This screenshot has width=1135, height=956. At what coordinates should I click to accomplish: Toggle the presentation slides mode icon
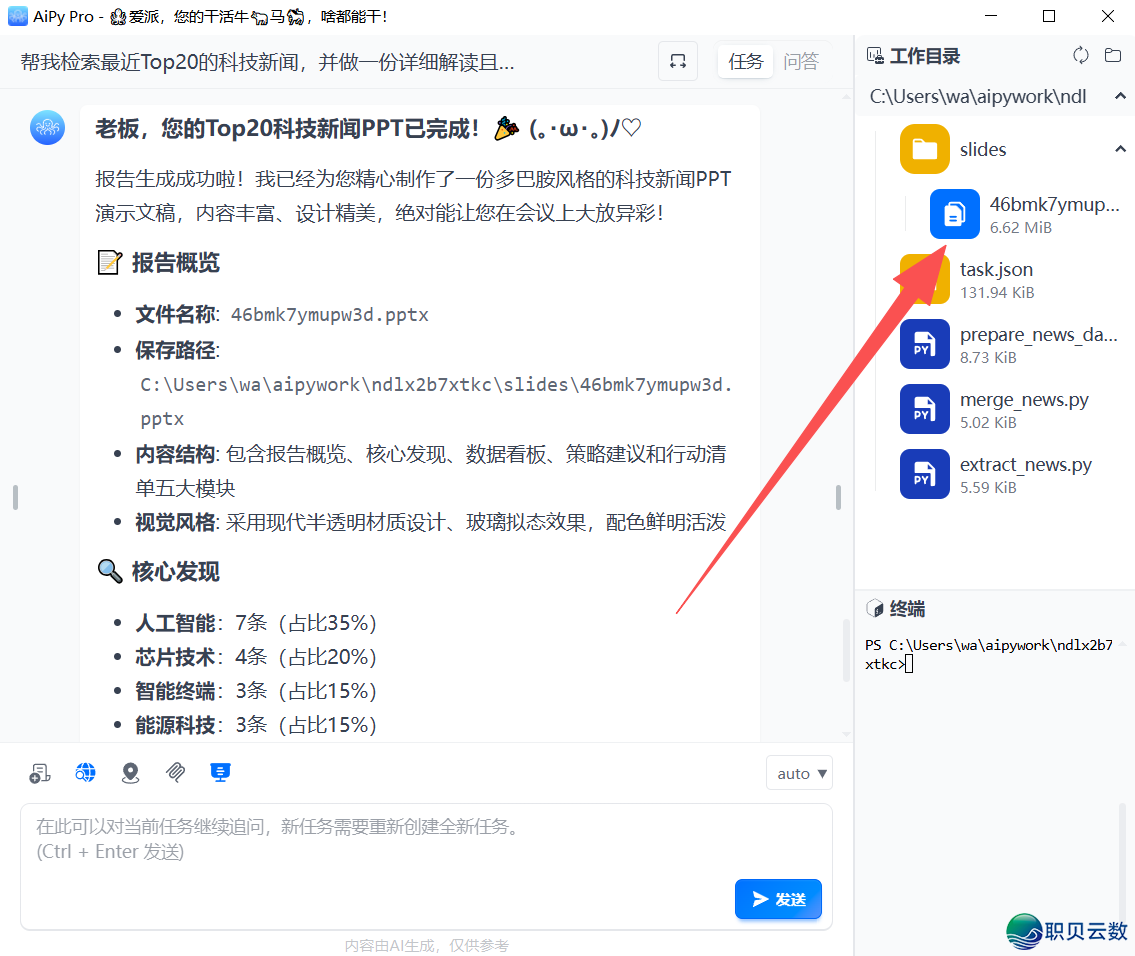coord(220,772)
